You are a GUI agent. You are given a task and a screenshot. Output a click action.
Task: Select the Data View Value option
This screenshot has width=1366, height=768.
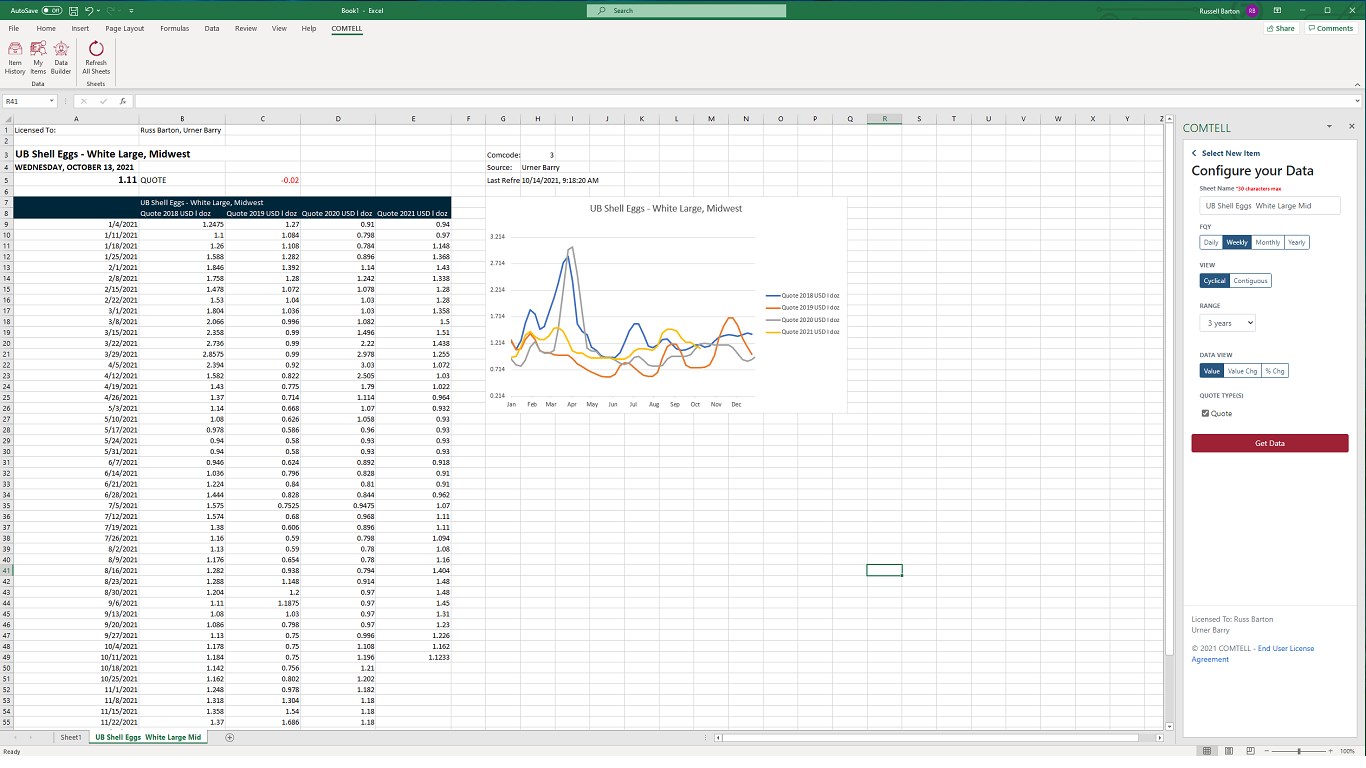(x=1212, y=371)
